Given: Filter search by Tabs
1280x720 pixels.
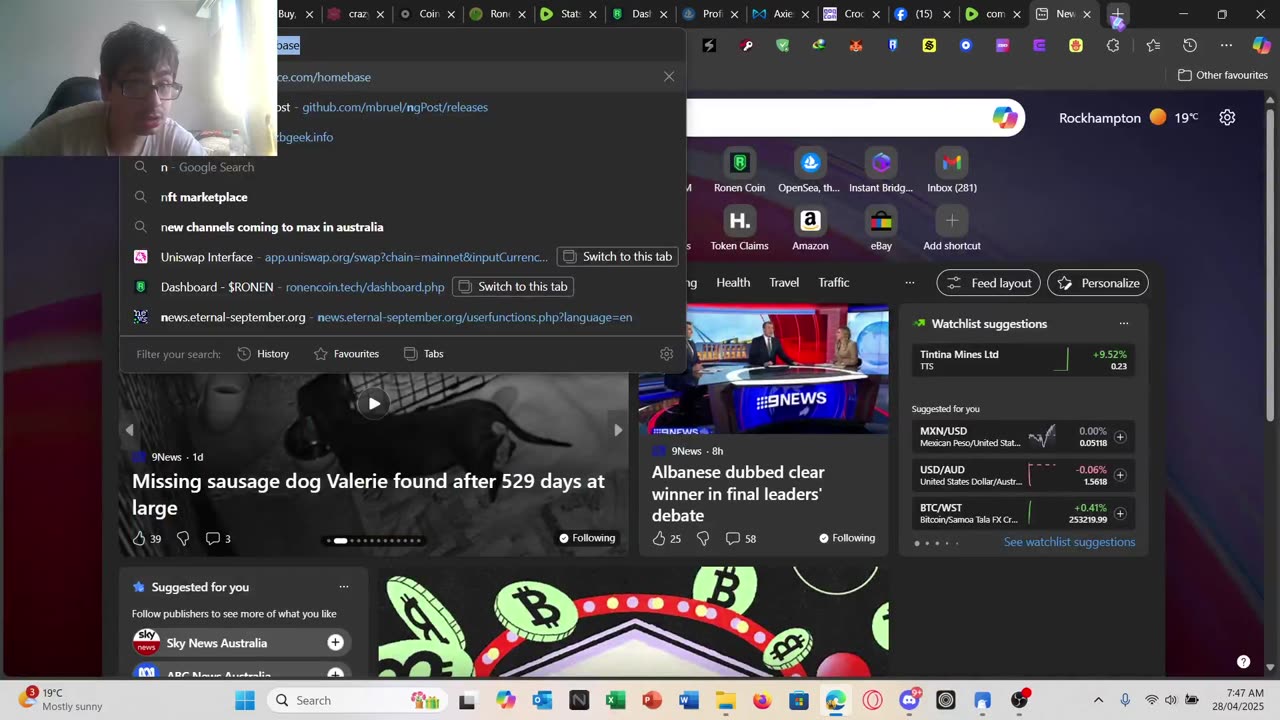Looking at the screenshot, I should click(423, 354).
